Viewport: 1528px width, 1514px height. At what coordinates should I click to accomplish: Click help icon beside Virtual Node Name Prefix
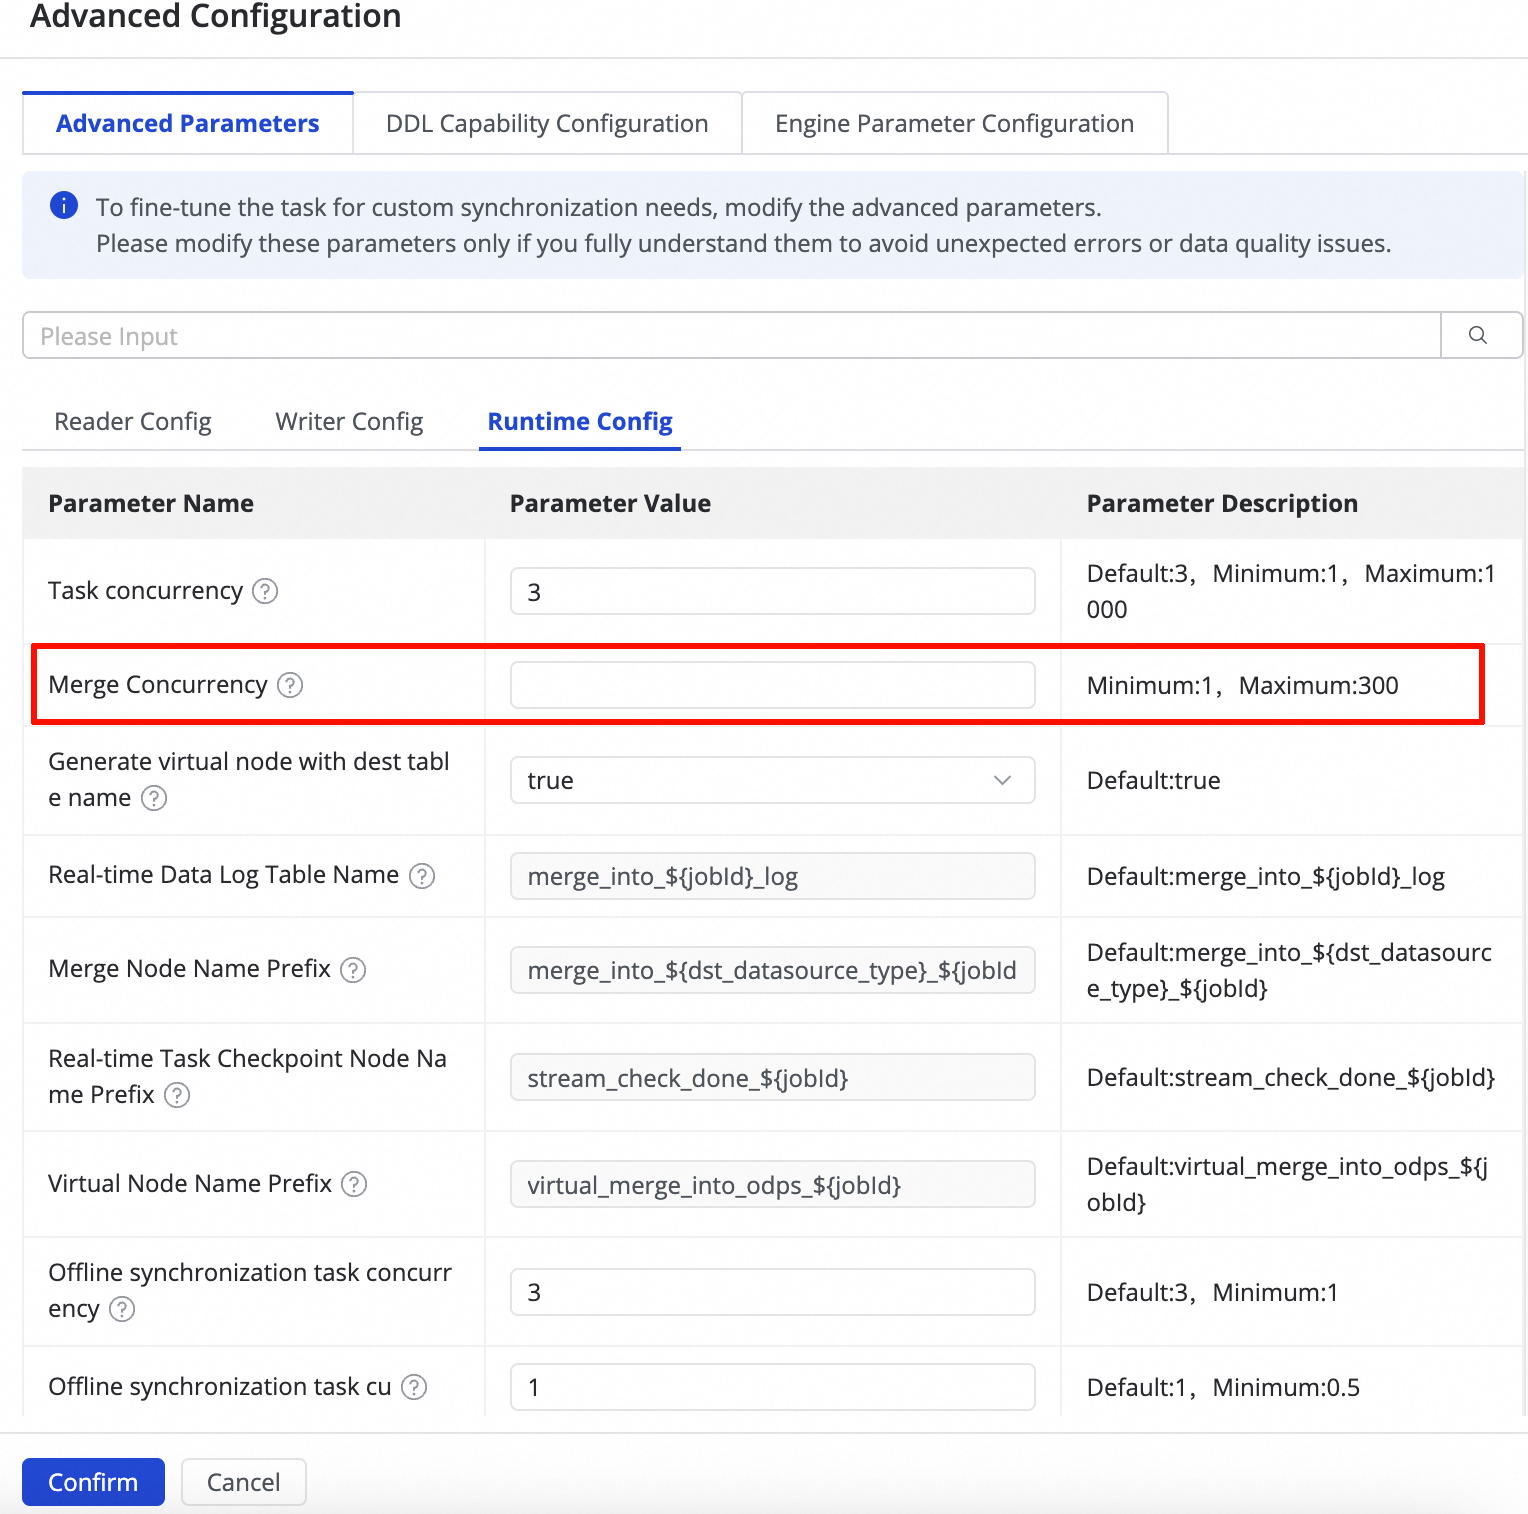354,1184
